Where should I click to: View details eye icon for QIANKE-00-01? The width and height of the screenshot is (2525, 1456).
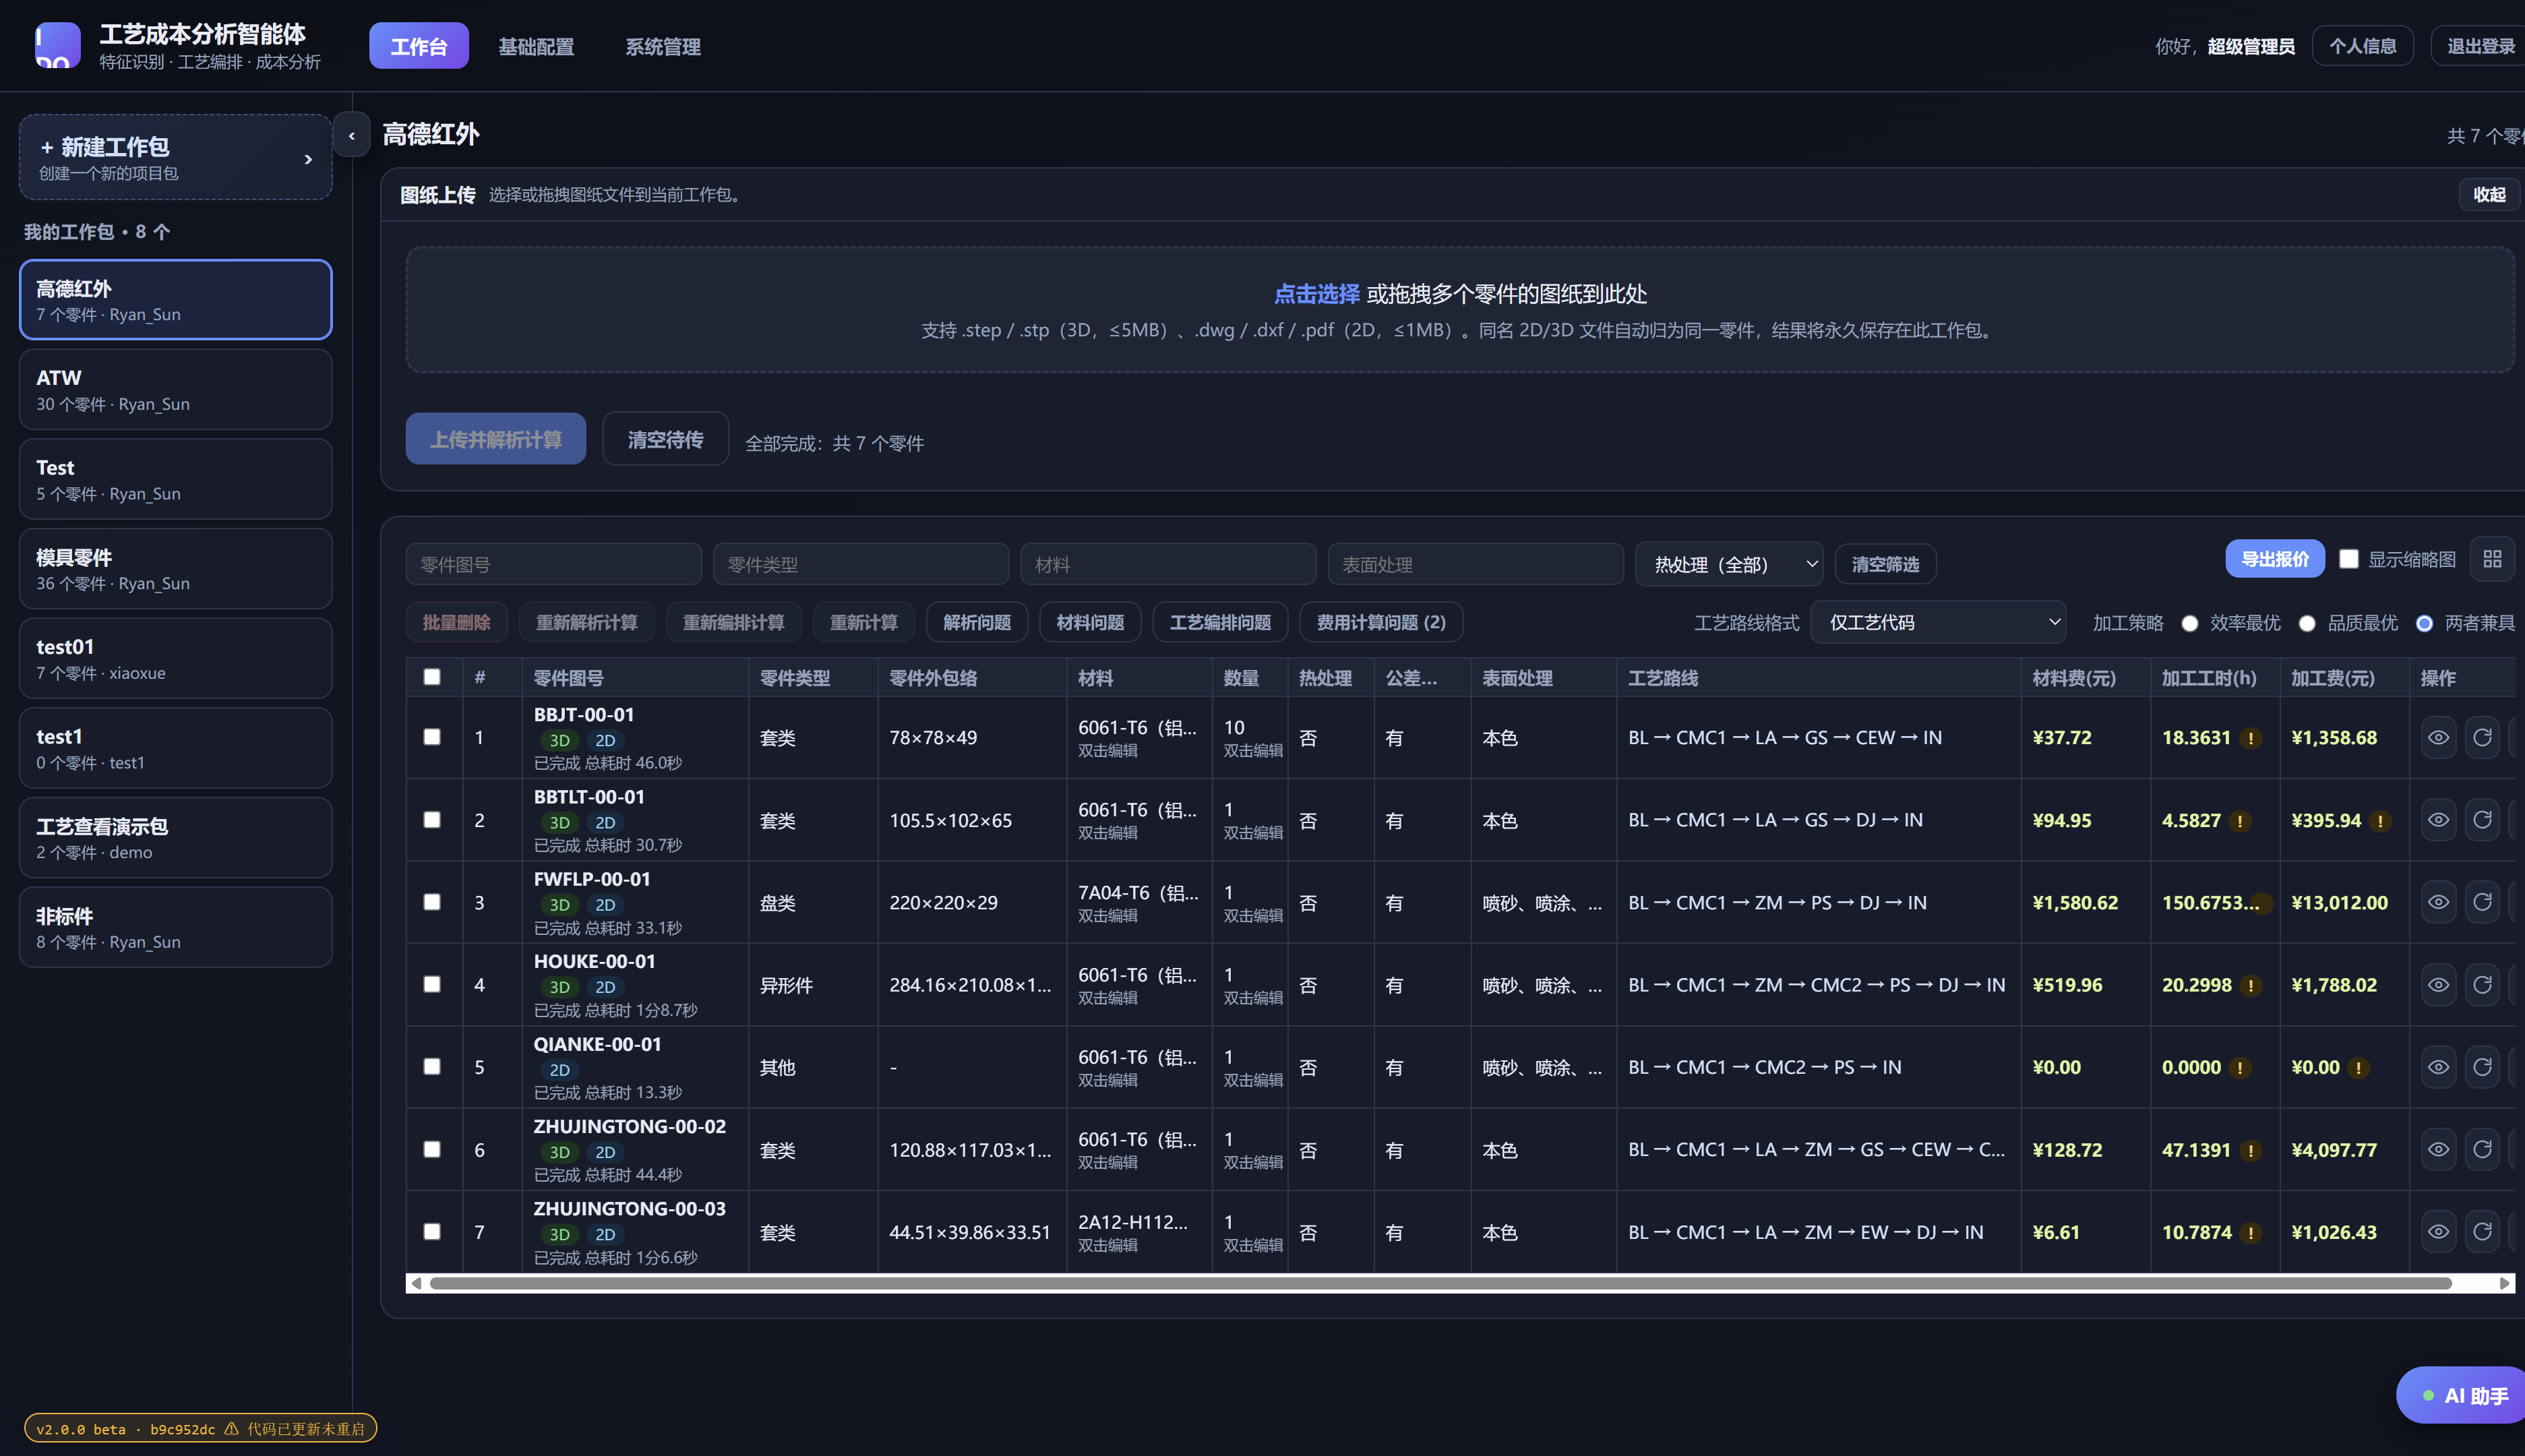(x=2439, y=1067)
